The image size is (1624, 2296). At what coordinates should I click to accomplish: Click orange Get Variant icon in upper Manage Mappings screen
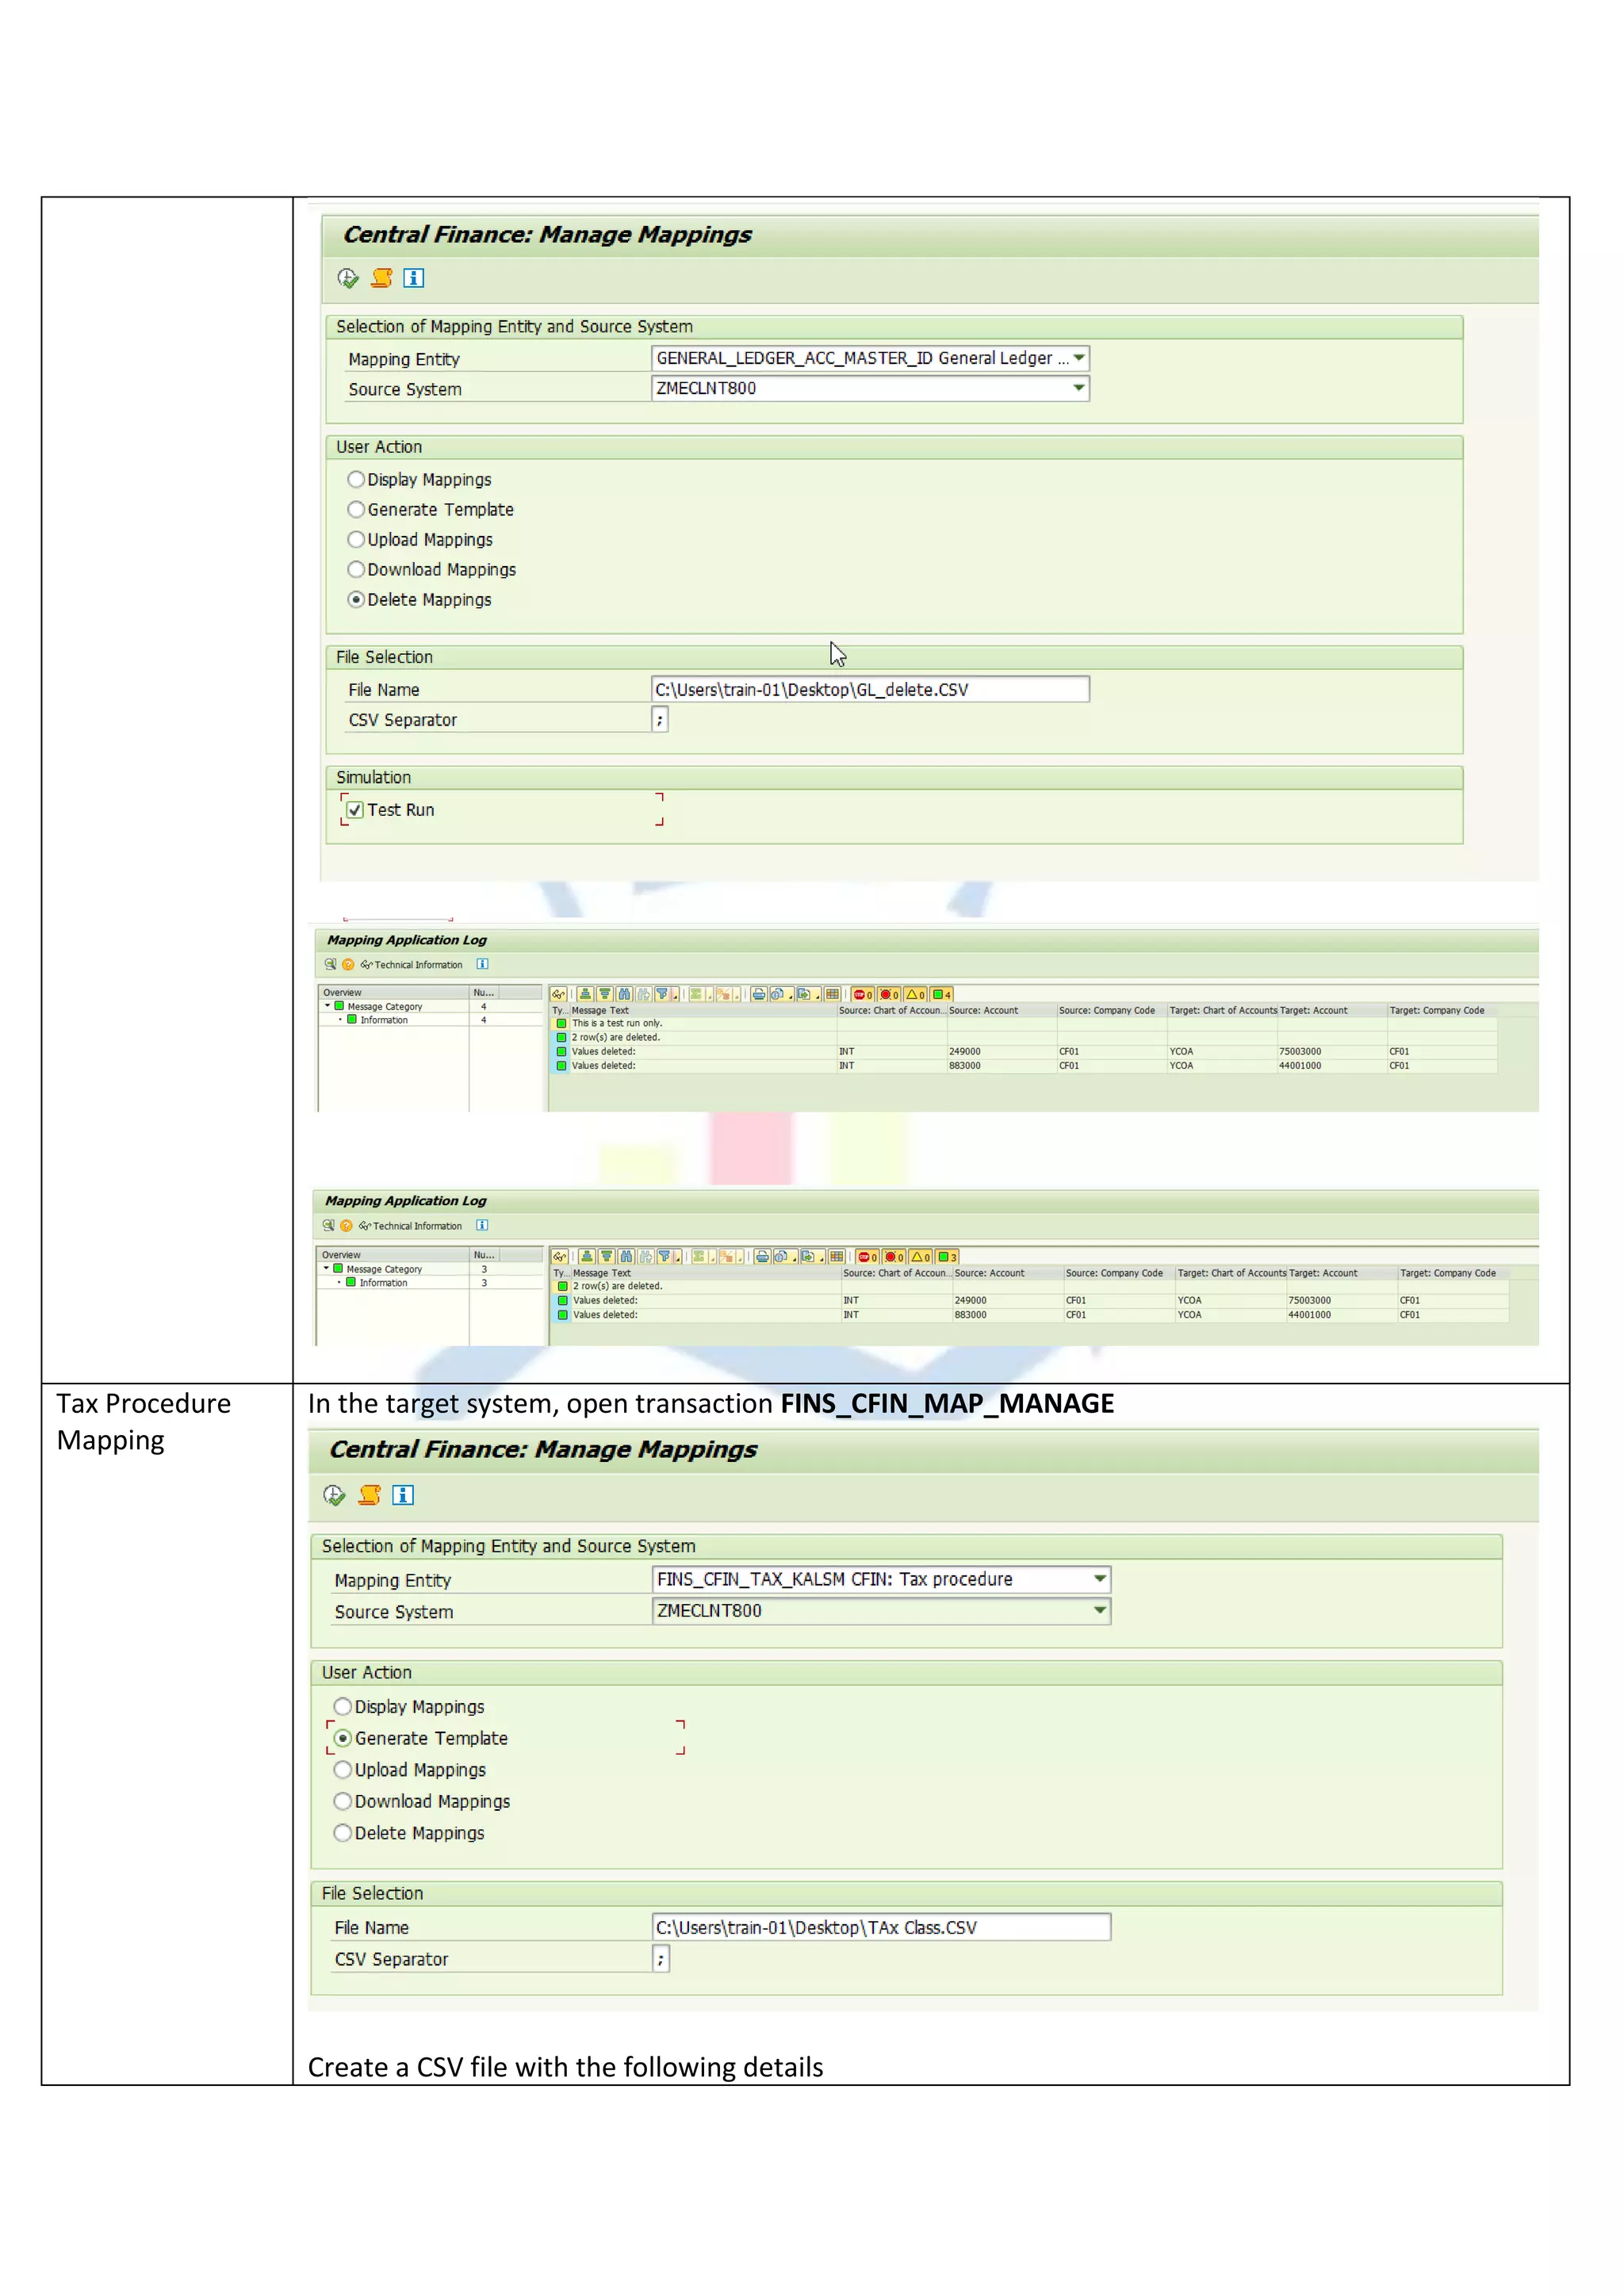tap(382, 278)
